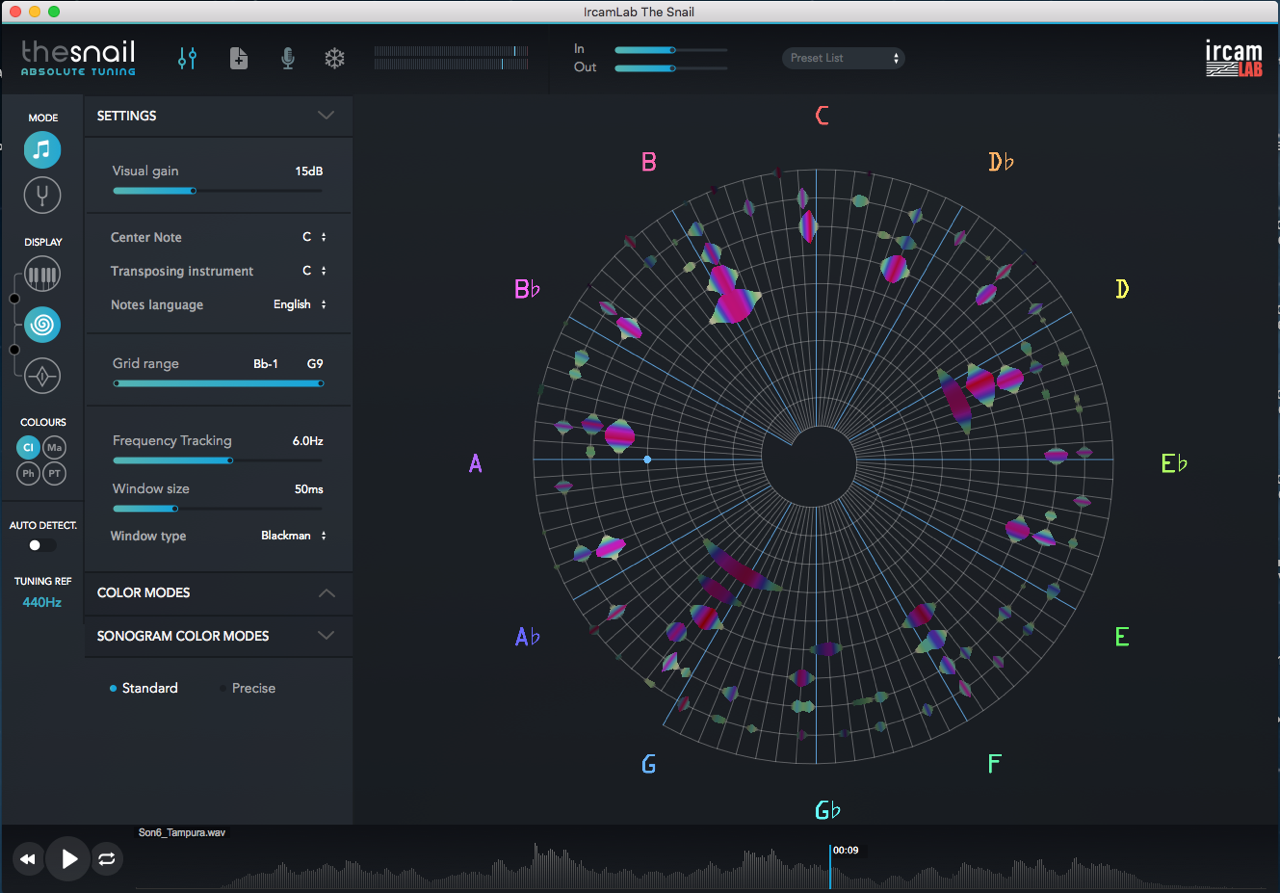Click the Ircam Lab logo
The height and width of the screenshot is (893, 1280).
(x=1233, y=60)
